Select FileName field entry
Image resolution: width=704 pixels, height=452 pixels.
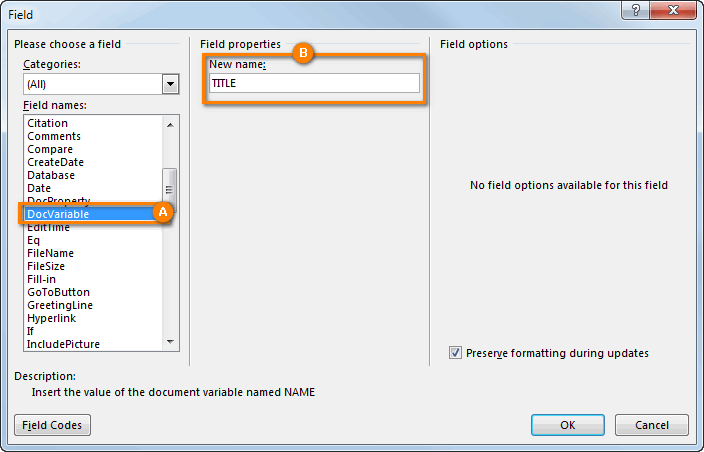point(50,253)
